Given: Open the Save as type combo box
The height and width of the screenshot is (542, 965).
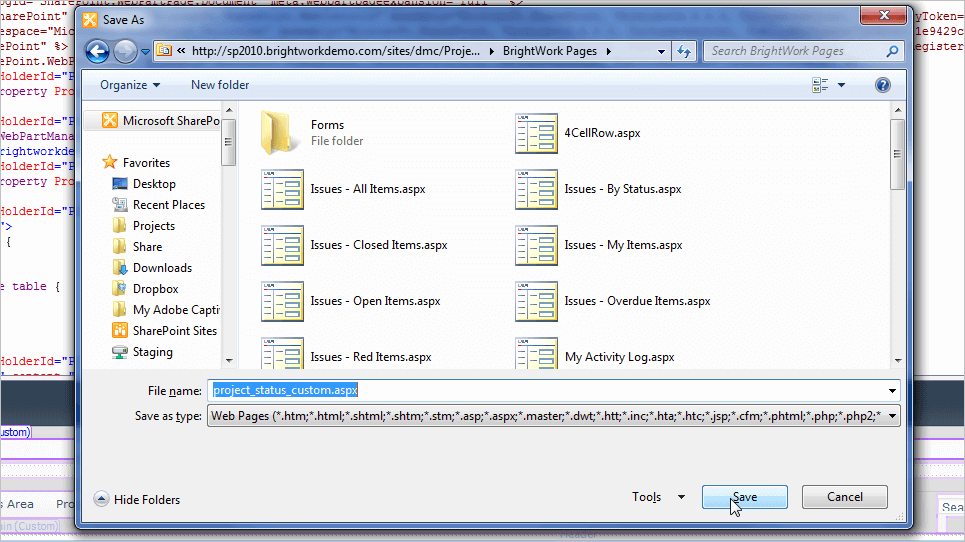Looking at the screenshot, I should (x=553, y=416).
